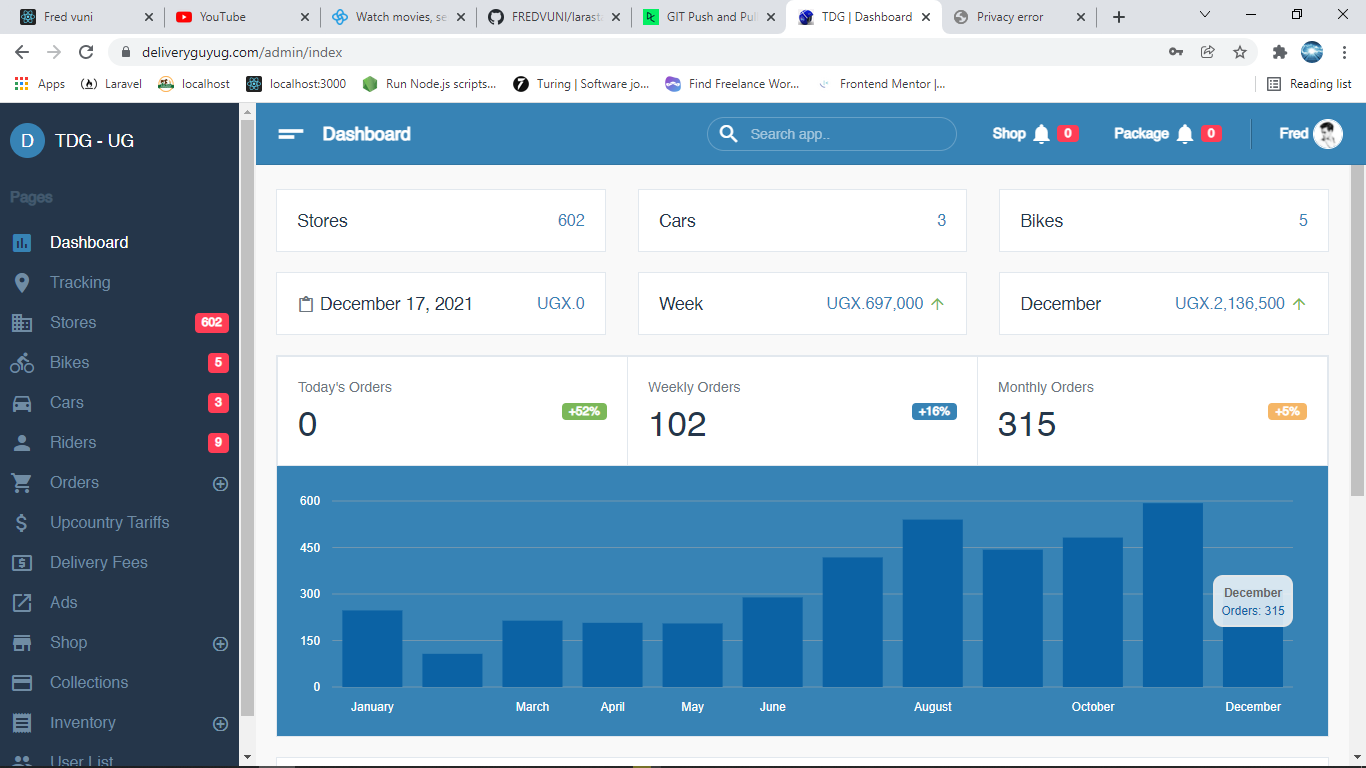This screenshot has height=768, width=1366.
Task: Toggle the sidebar hamburger menu icon
Action: click(291, 134)
